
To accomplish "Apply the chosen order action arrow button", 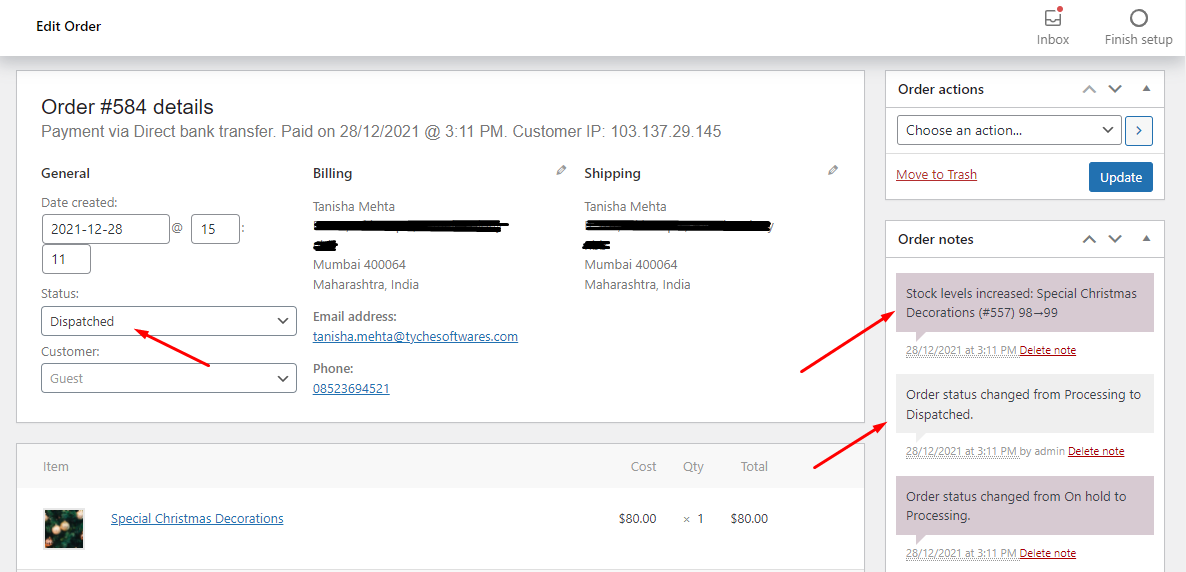I will pyautogui.click(x=1139, y=130).
